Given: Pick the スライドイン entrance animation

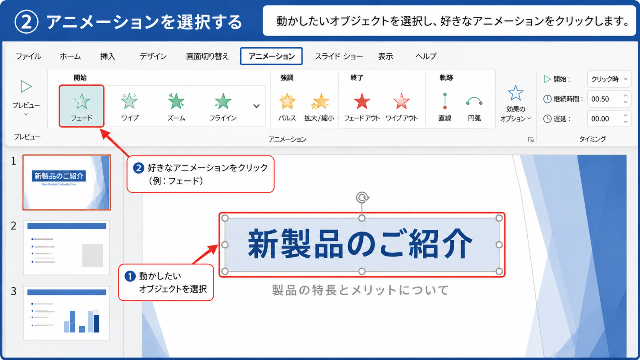Looking at the screenshot, I should click(223, 107).
